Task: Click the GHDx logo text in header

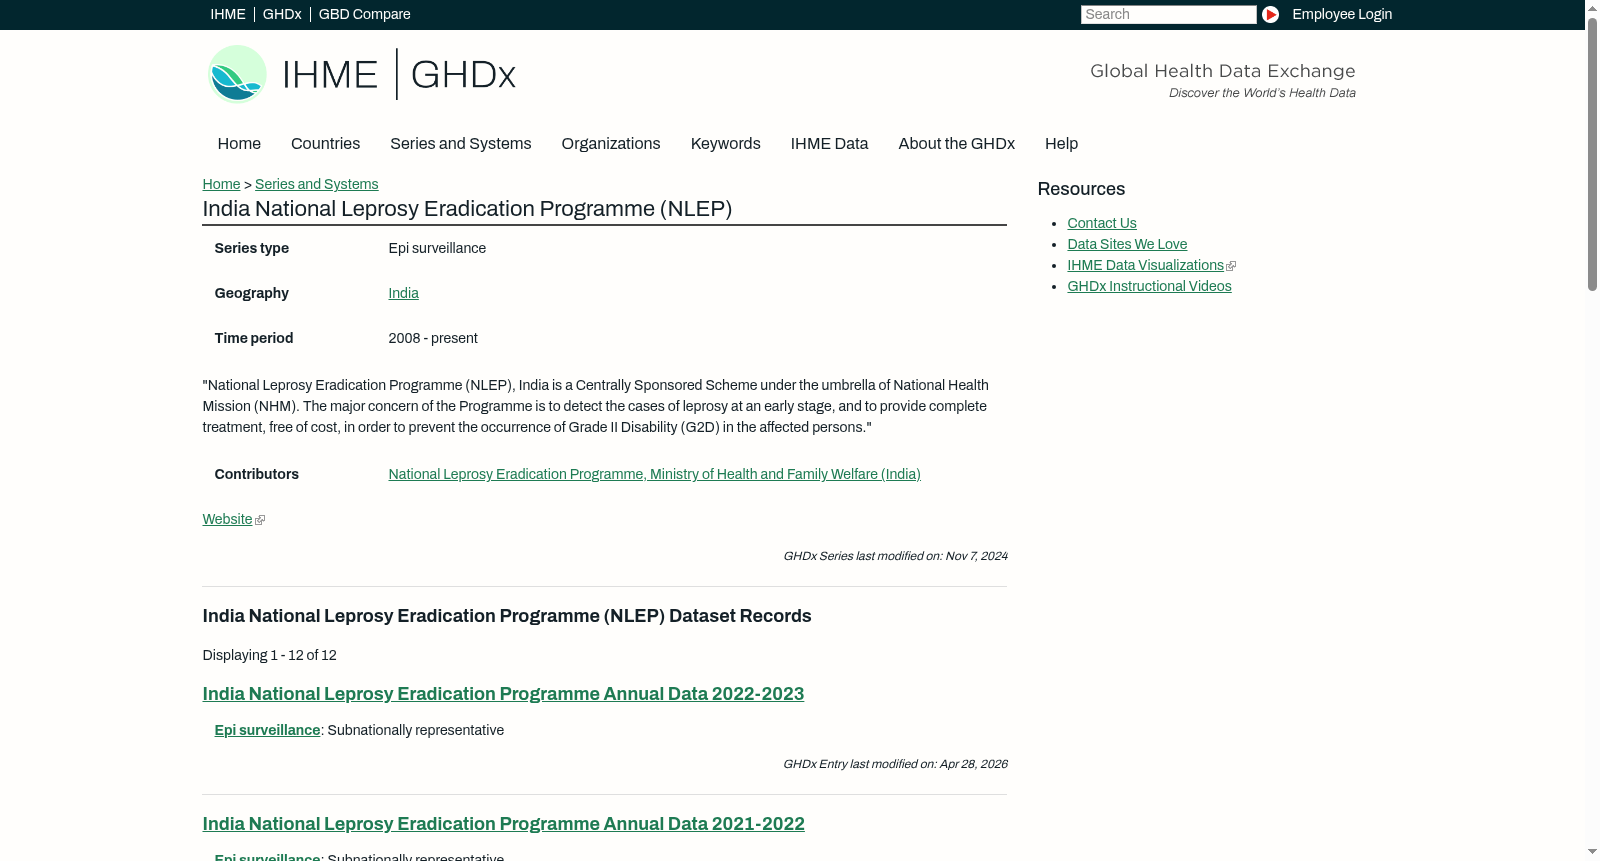Action: tap(463, 75)
